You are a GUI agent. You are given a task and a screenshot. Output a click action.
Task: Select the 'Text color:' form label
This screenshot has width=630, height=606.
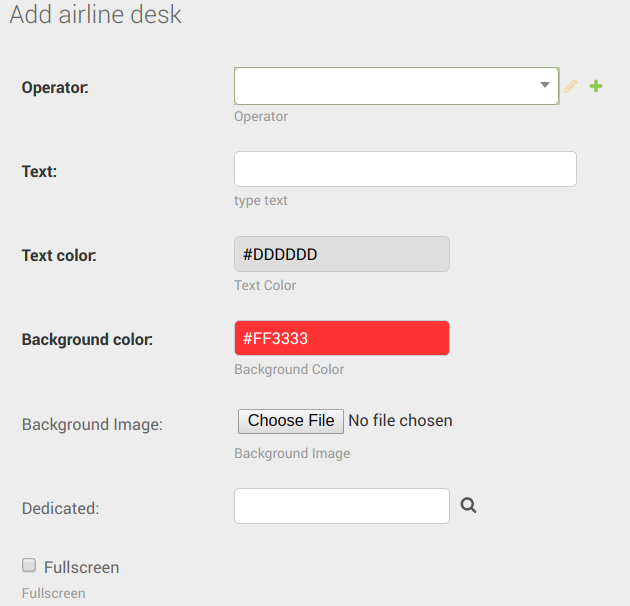[x=59, y=255]
